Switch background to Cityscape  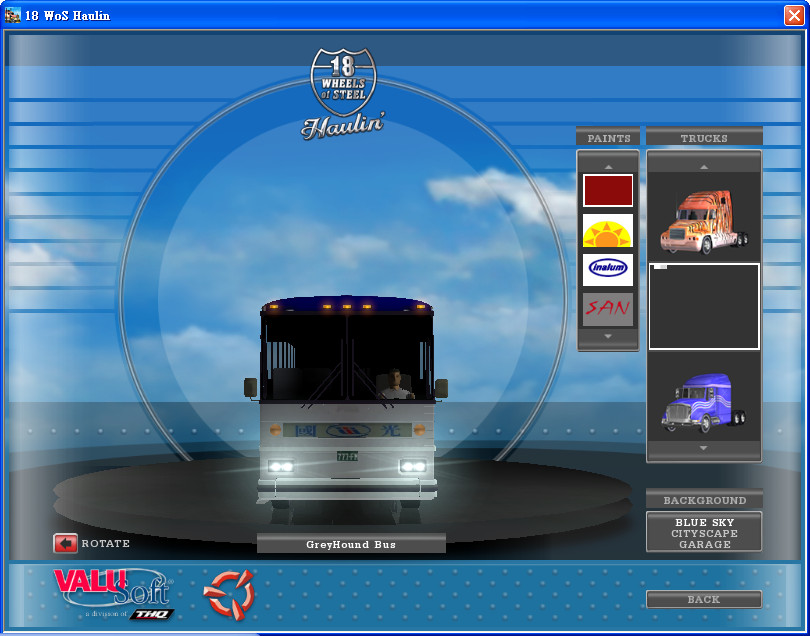[704, 534]
